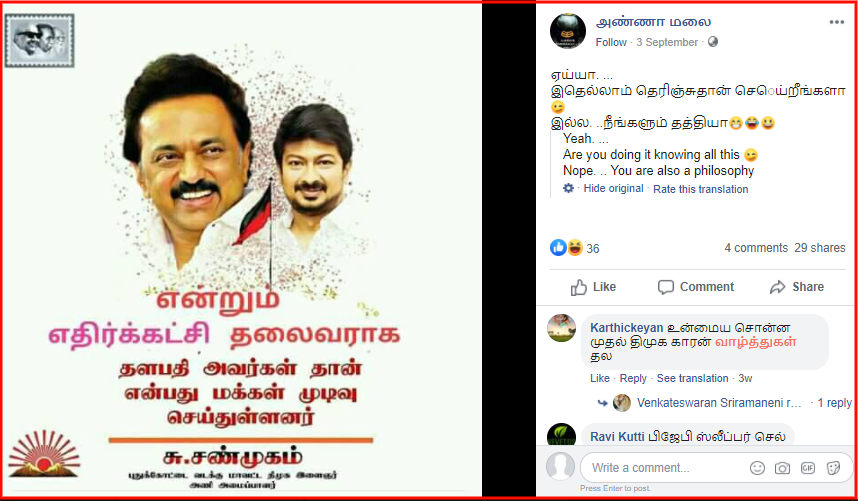Click the Share arrow button
The image size is (858, 501).
pos(797,287)
